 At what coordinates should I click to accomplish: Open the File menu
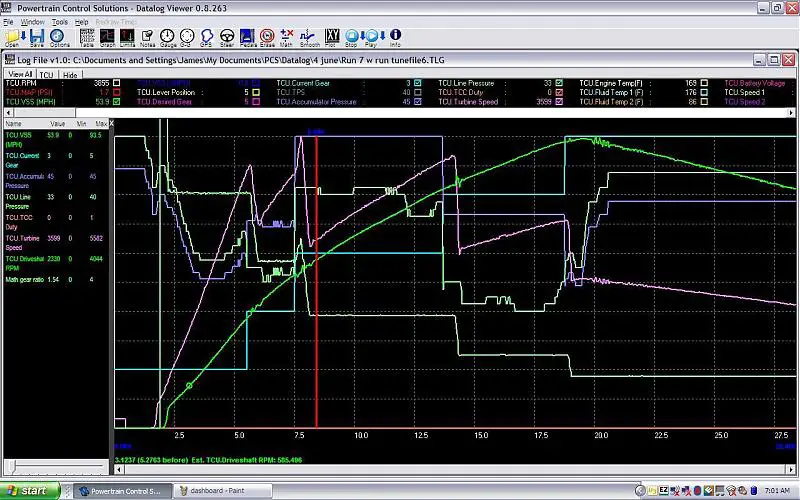pyautogui.click(x=9, y=22)
